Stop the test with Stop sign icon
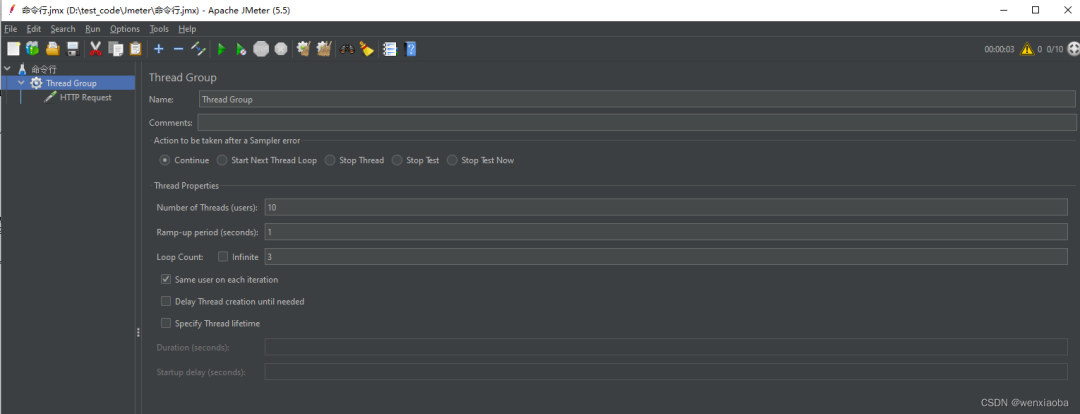The width and height of the screenshot is (1080, 414). 261,49
